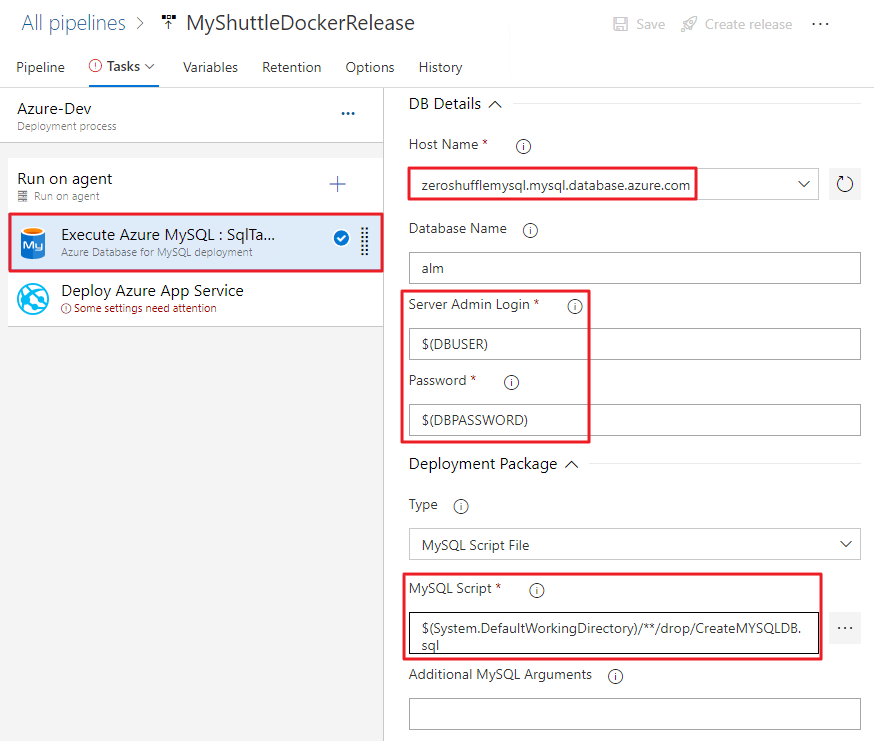Select the Execute Azure MySQL task

pos(196,243)
